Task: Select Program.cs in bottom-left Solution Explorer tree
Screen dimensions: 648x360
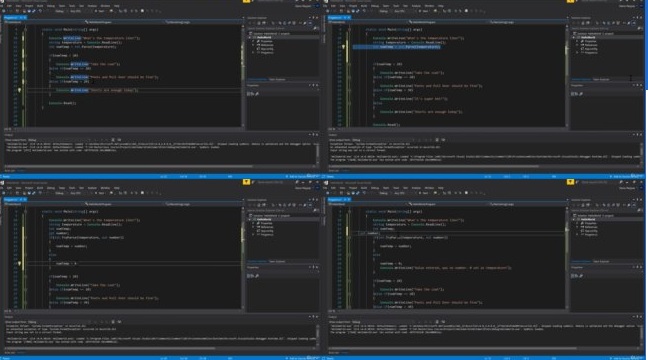Action: click(267, 235)
